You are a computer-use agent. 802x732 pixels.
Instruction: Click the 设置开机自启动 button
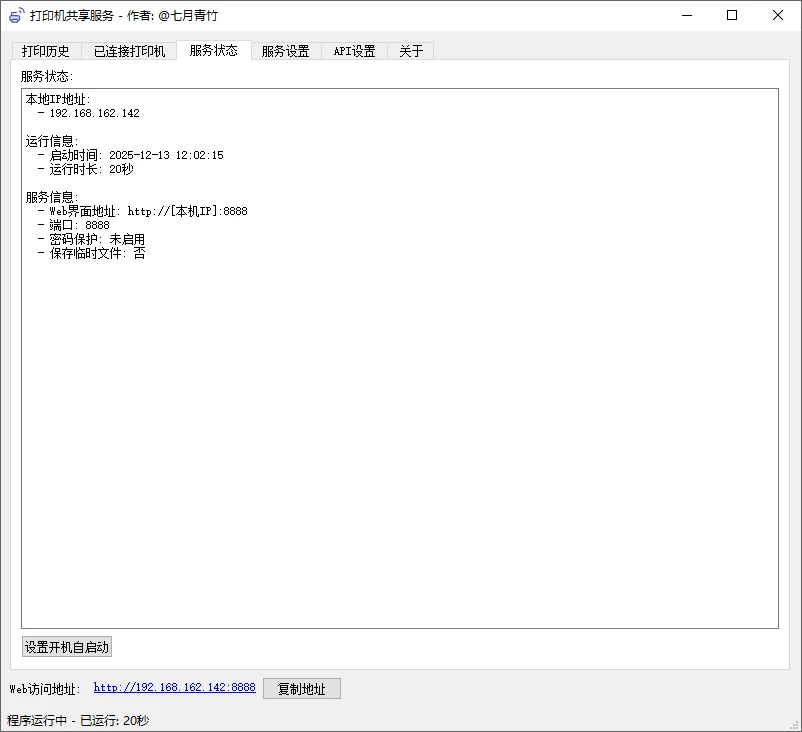point(66,646)
